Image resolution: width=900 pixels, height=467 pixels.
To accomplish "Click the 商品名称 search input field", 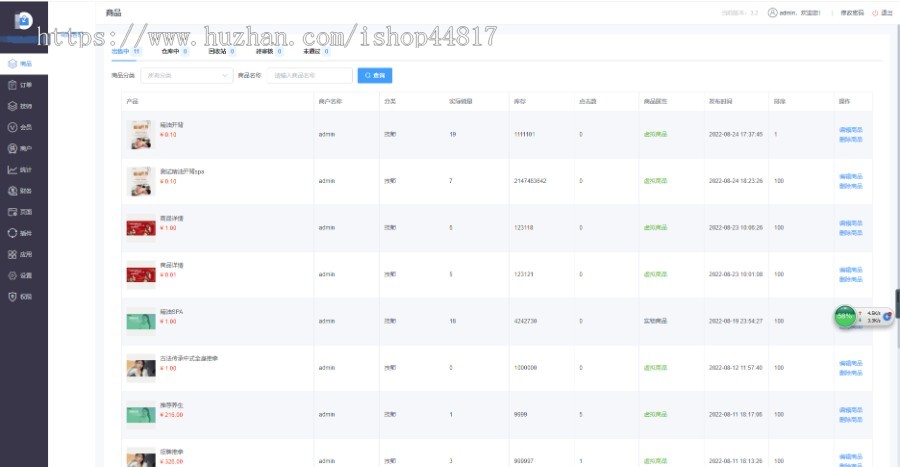I will coord(309,75).
